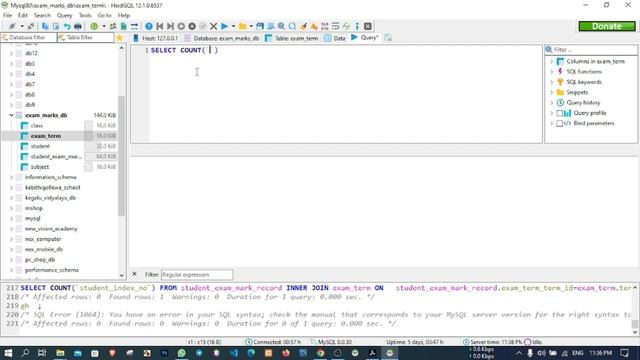Focus the Database filter field
Screen dimensions: 640x360
click(x=29, y=38)
